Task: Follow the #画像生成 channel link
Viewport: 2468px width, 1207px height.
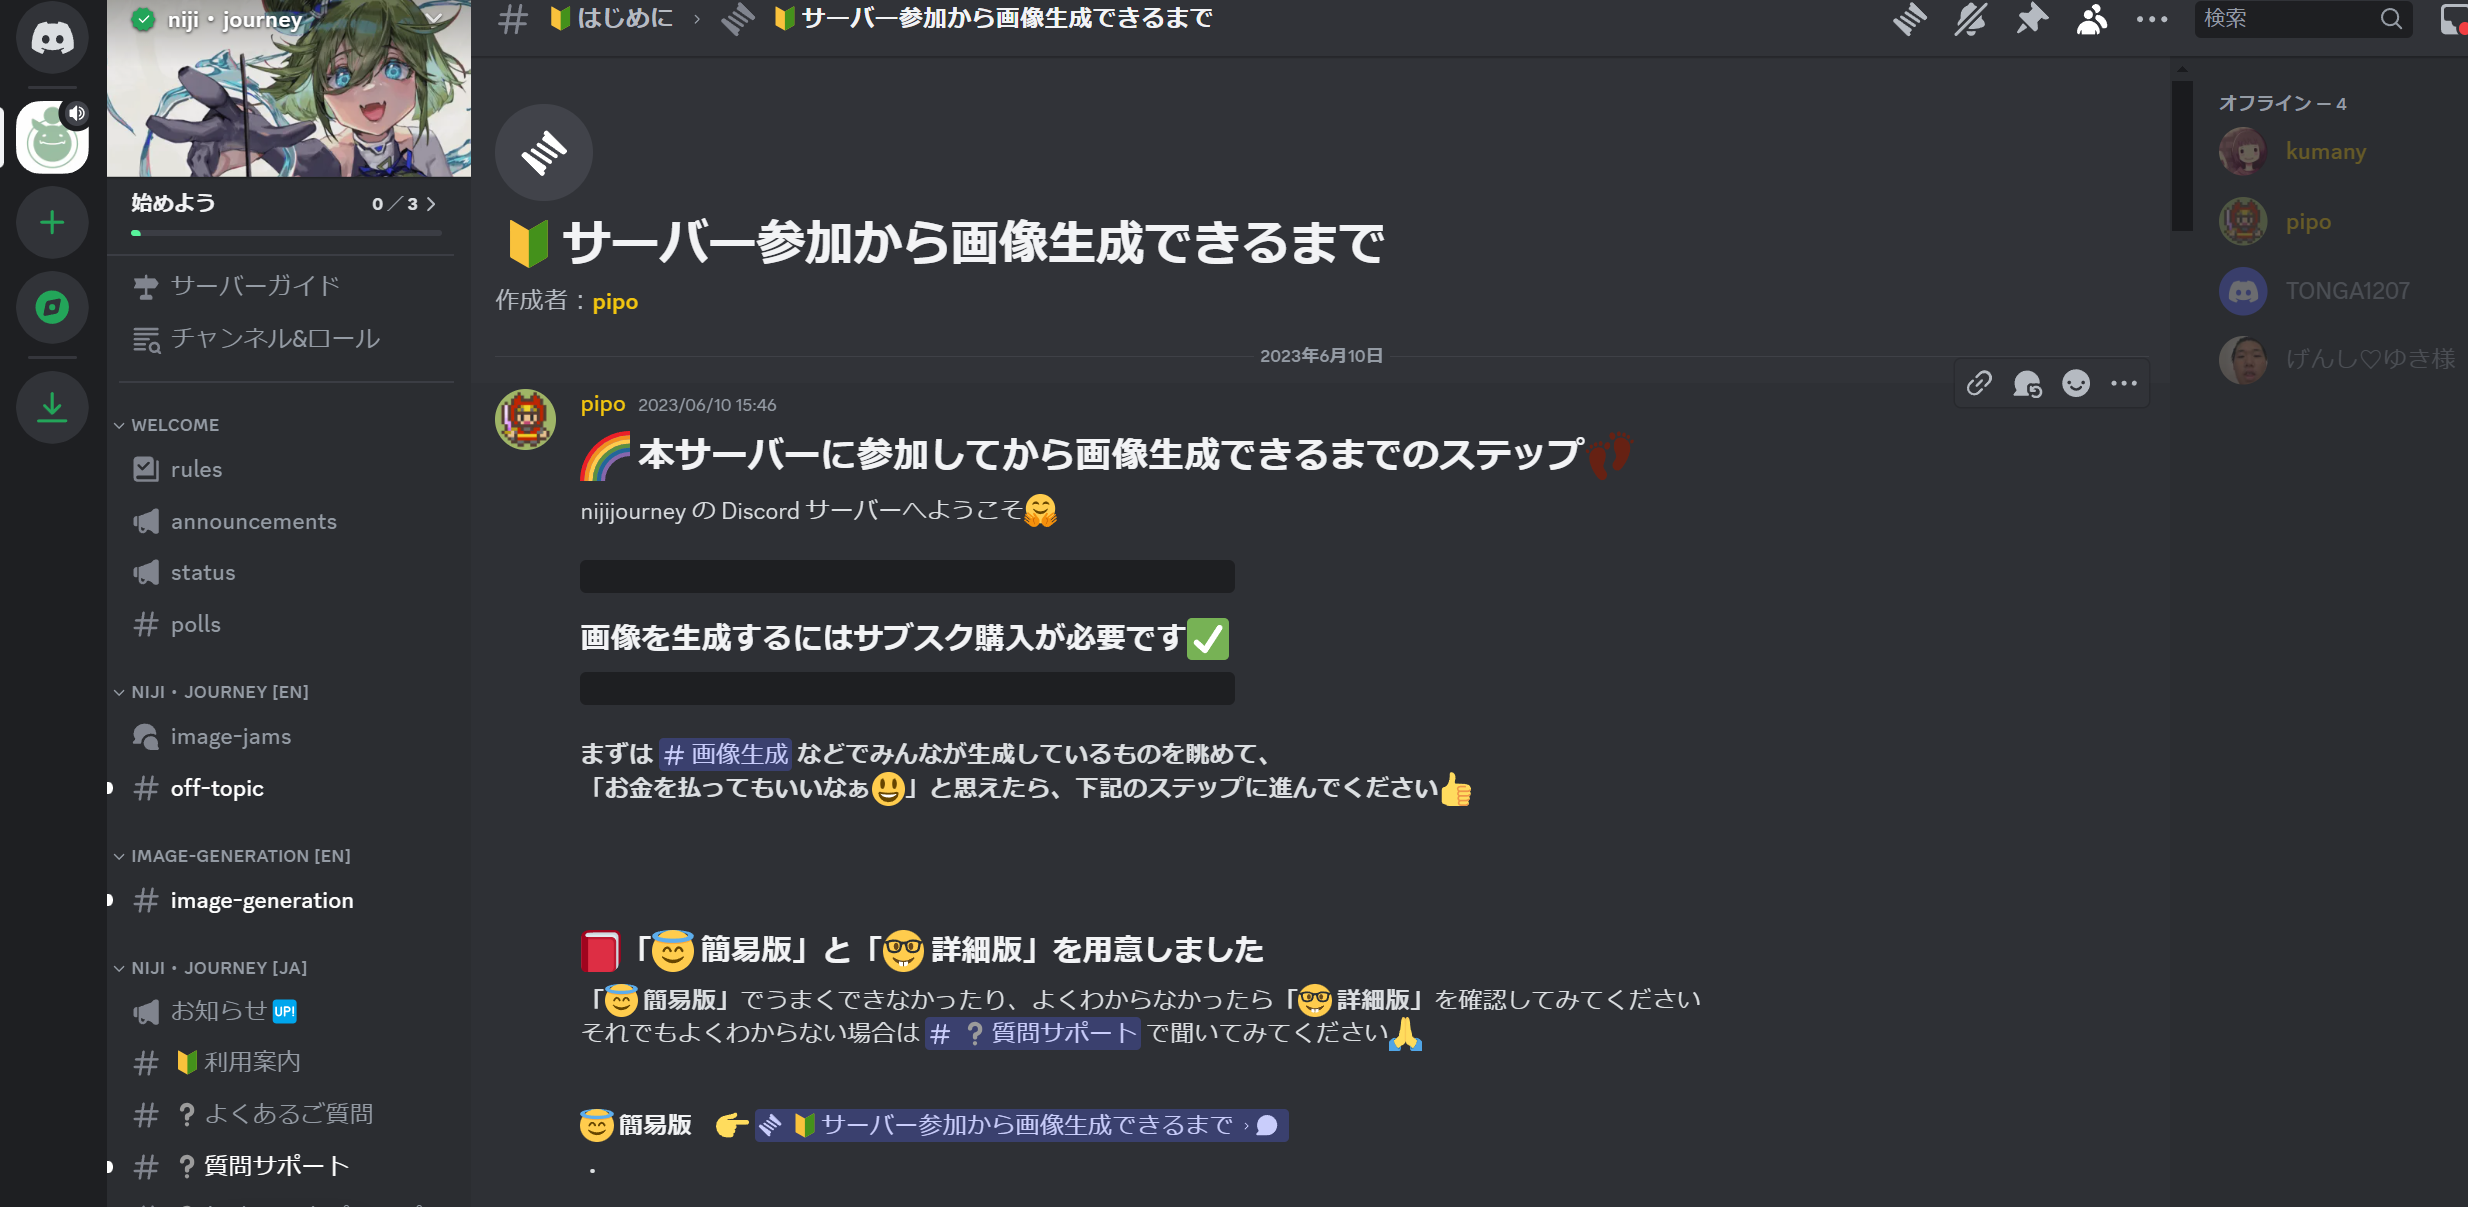Action: coord(725,754)
